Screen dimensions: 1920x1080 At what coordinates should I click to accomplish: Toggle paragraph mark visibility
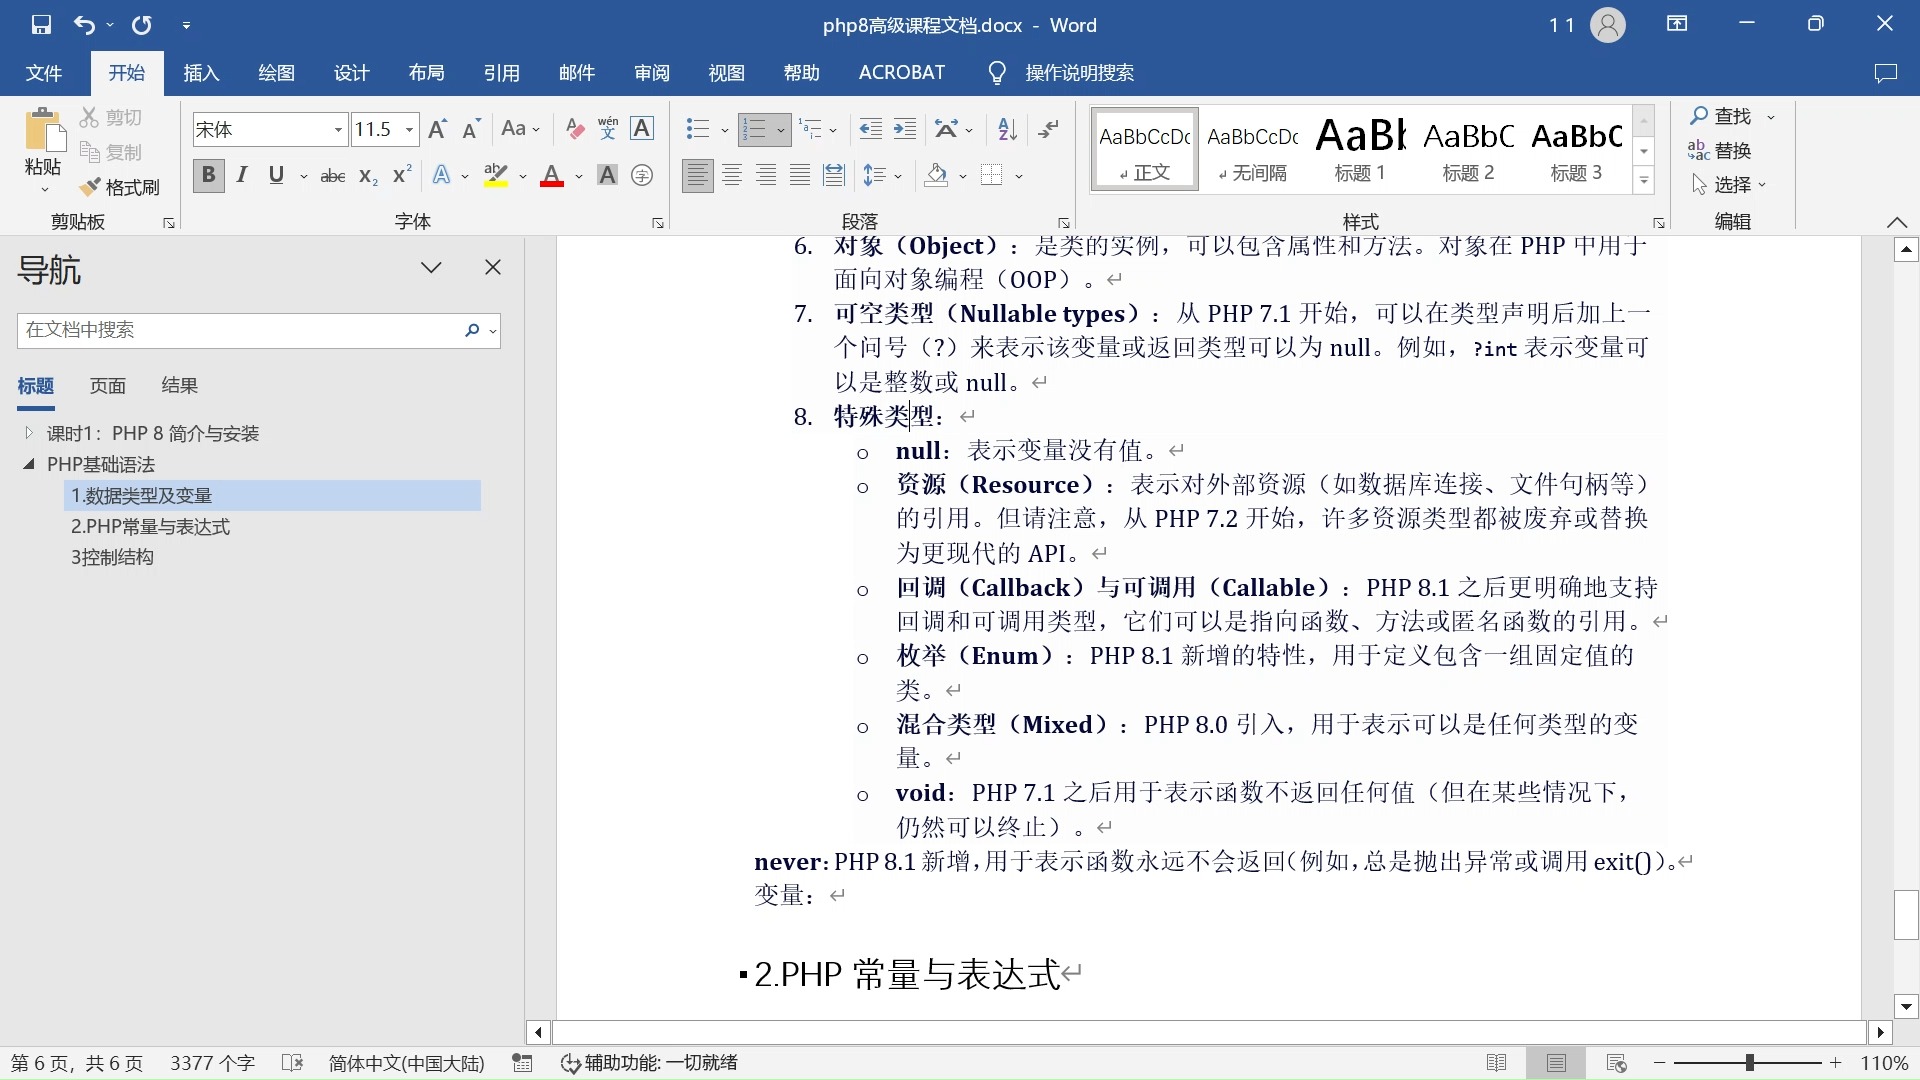tap(1048, 129)
